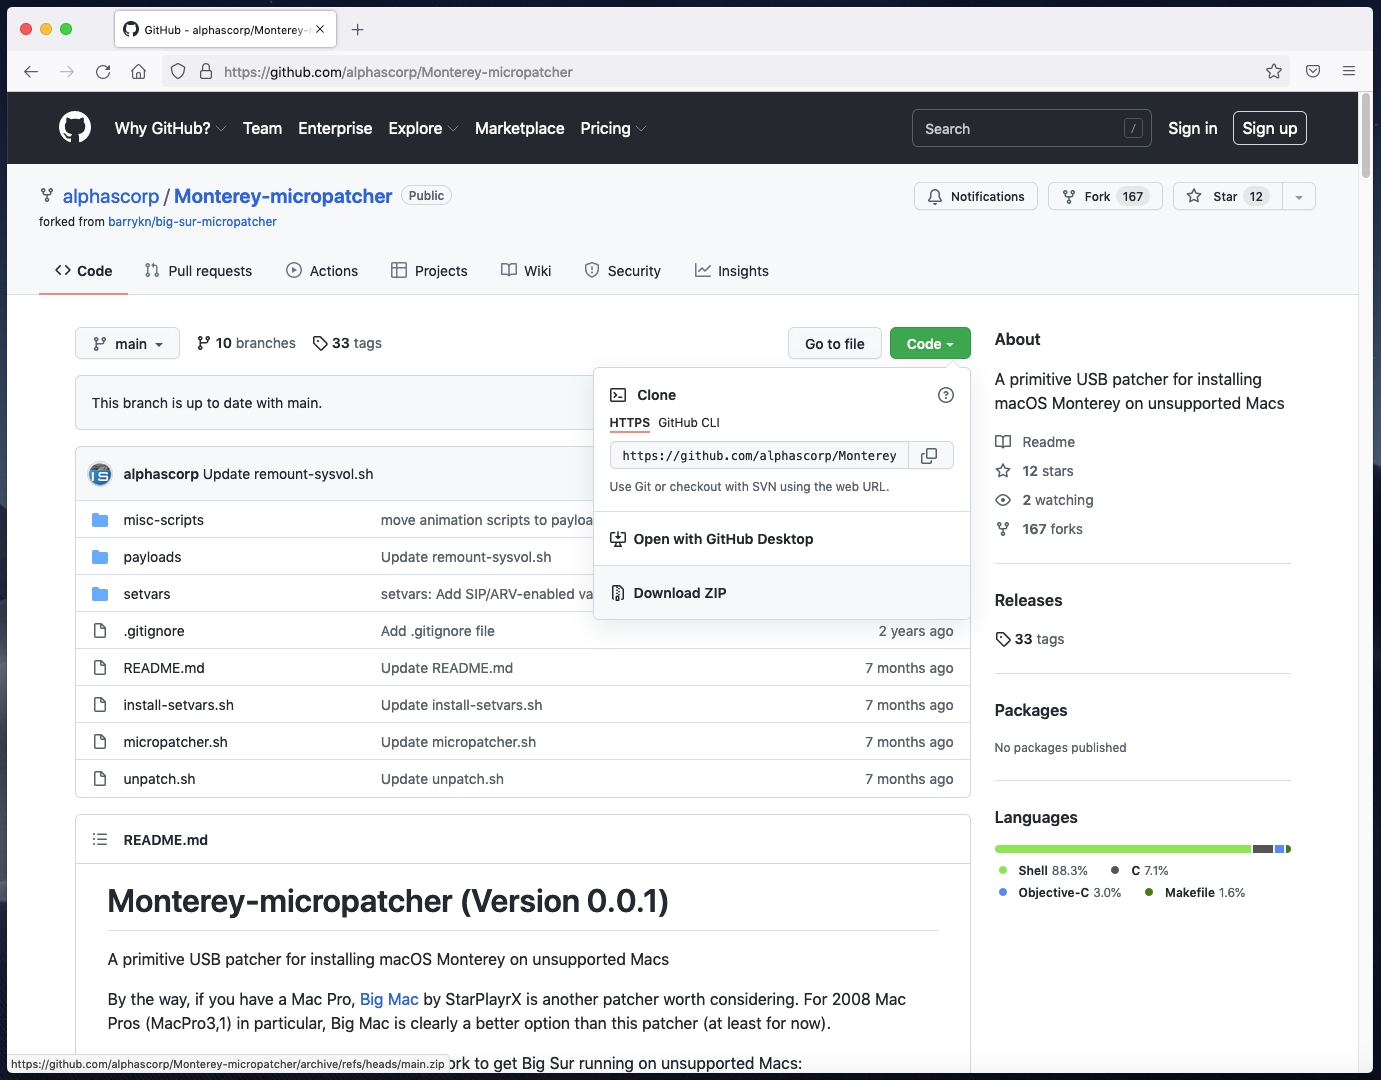Click the unpatch.sh file icon
Viewport: 1381px width, 1080px height.
pyautogui.click(x=100, y=779)
